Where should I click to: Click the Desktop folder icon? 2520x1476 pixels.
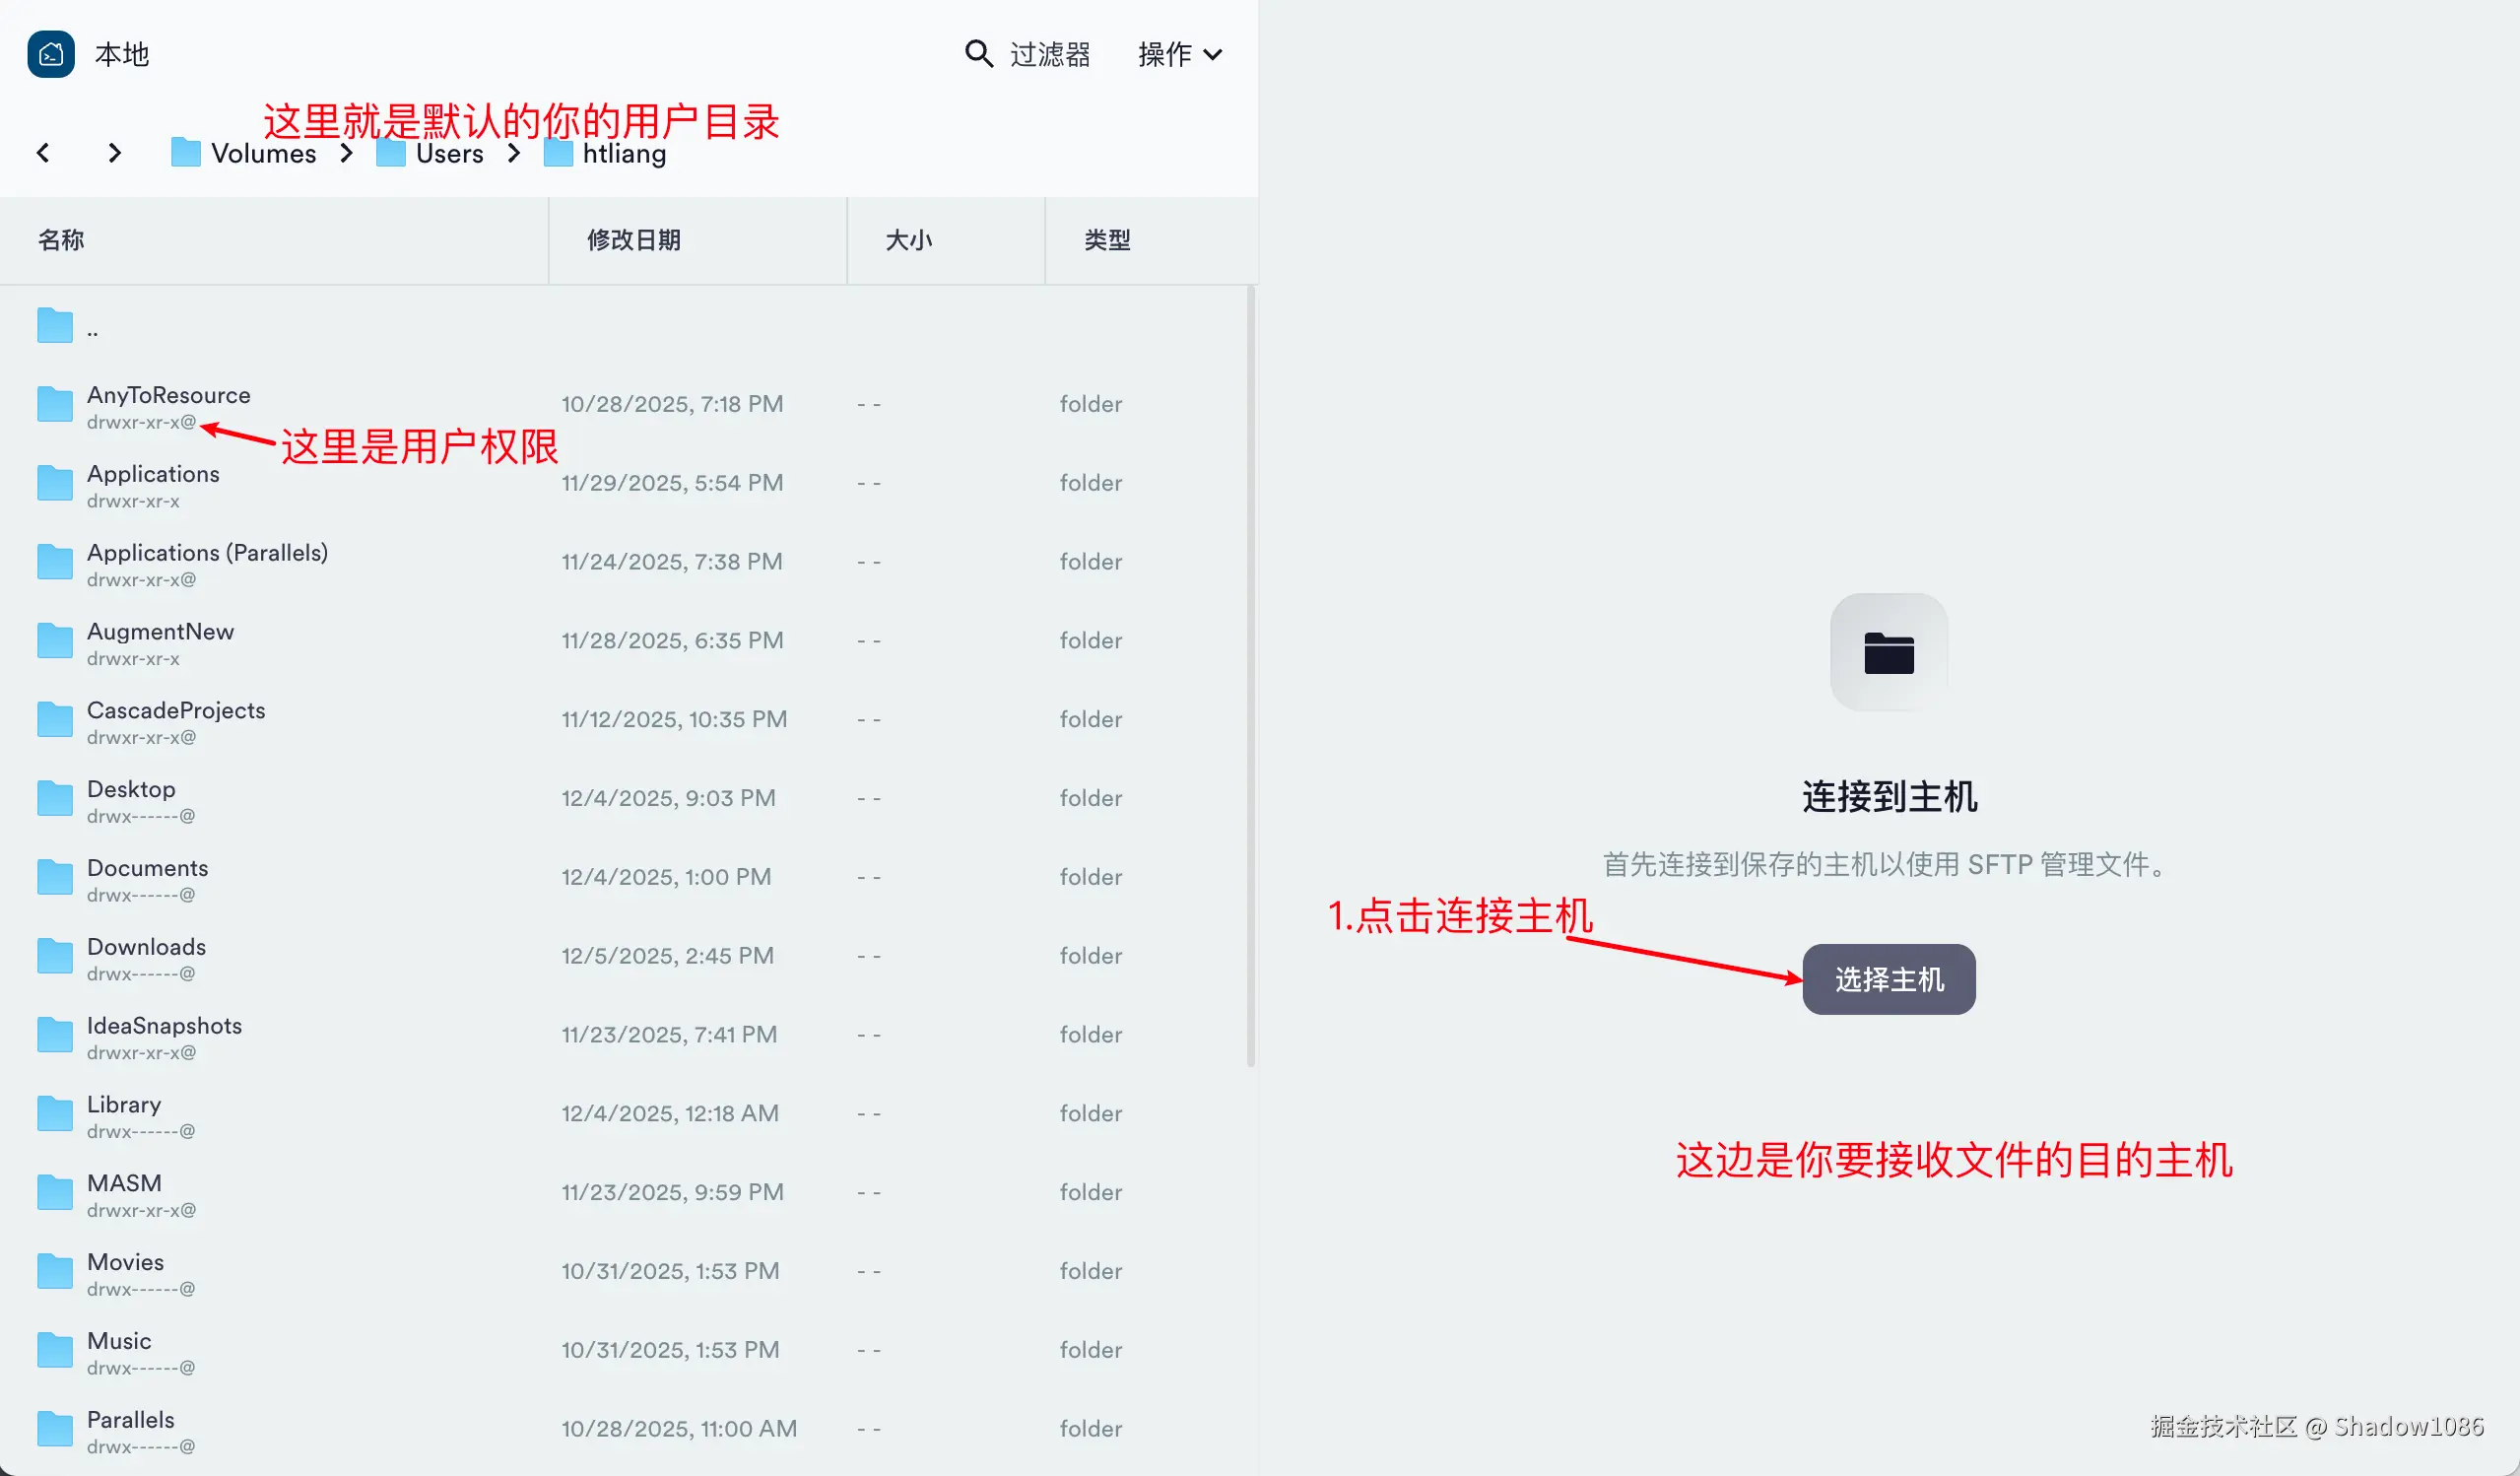[x=55, y=799]
